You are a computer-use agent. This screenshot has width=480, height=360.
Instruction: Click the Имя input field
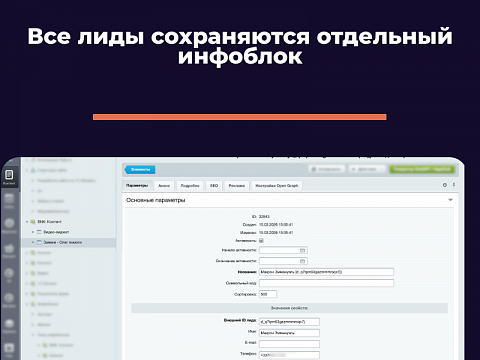tap(289, 333)
